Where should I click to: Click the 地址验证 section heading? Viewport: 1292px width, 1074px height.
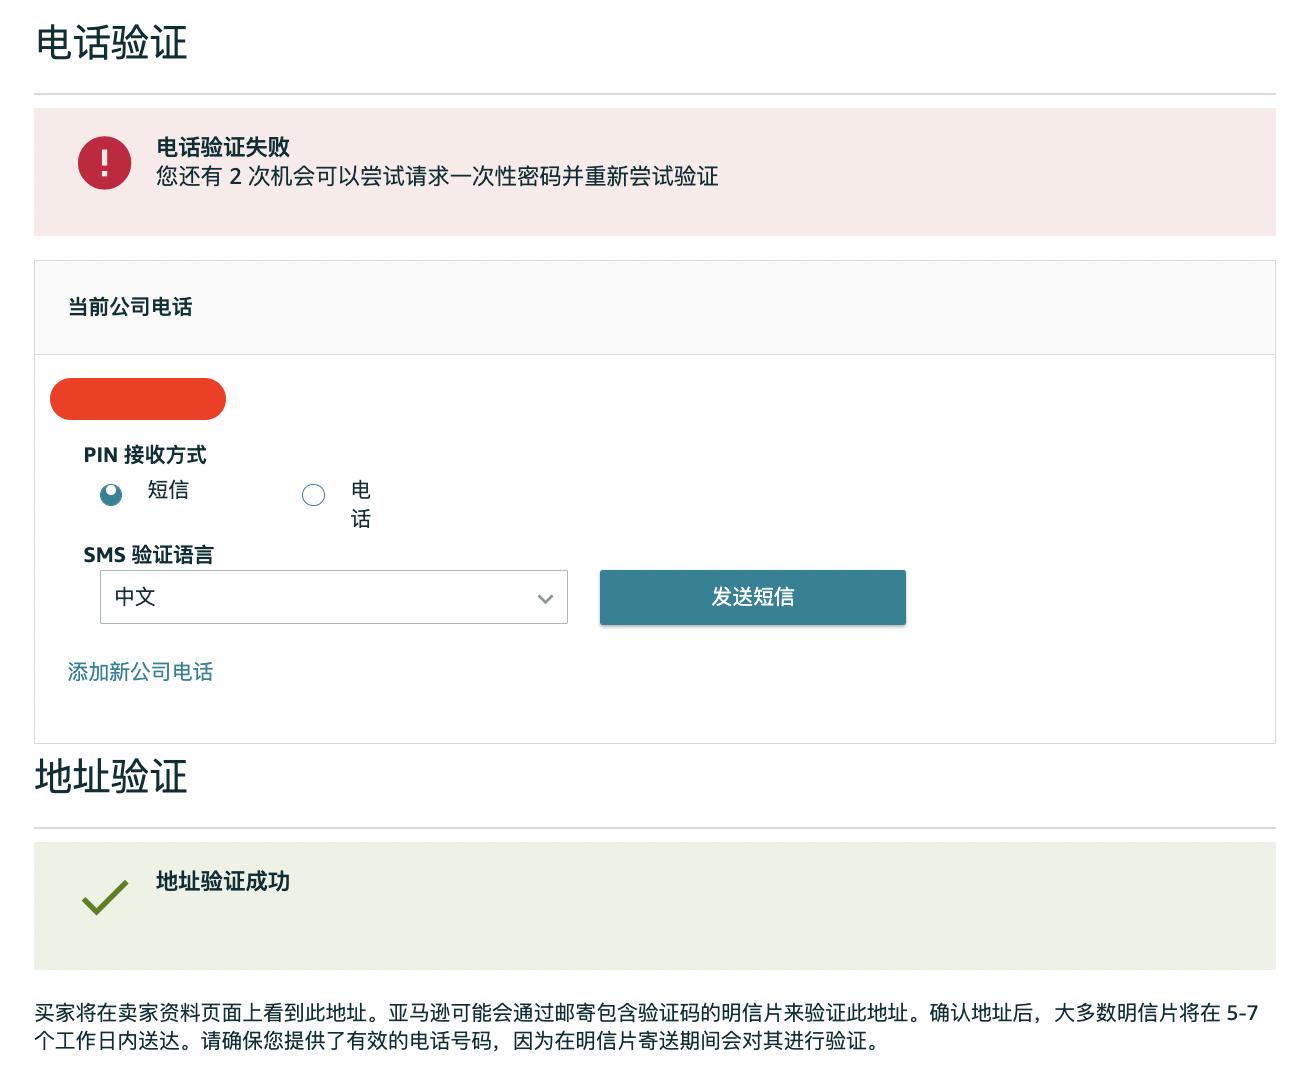111,777
